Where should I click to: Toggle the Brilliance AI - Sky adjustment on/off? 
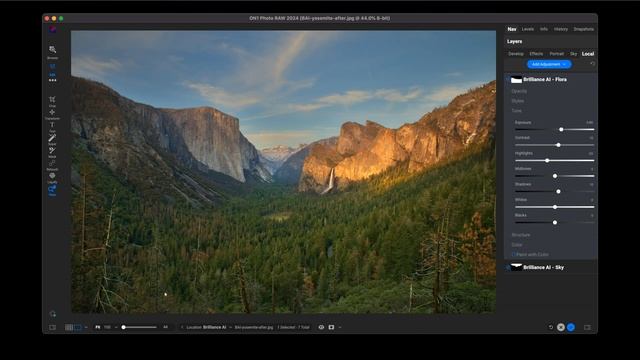pyautogui.click(x=508, y=267)
